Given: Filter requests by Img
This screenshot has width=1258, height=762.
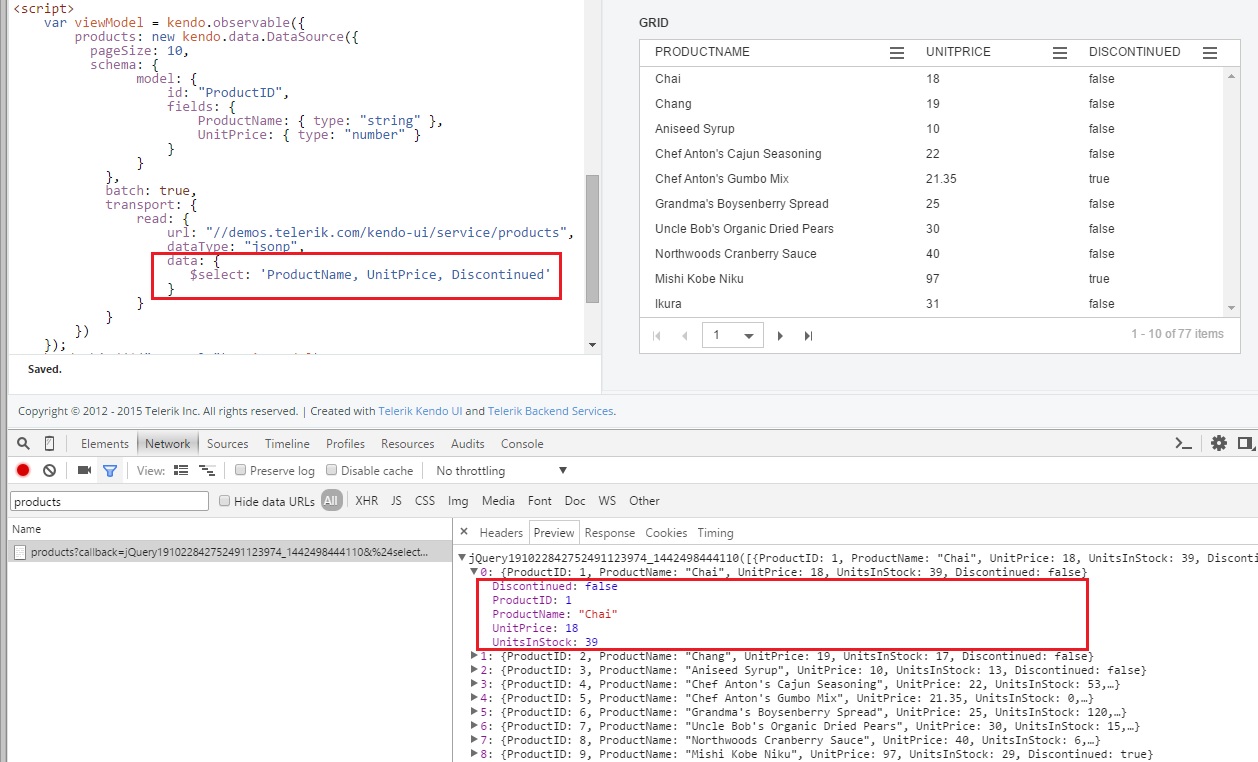Looking at the screenshot, I should tap(458, 501).
